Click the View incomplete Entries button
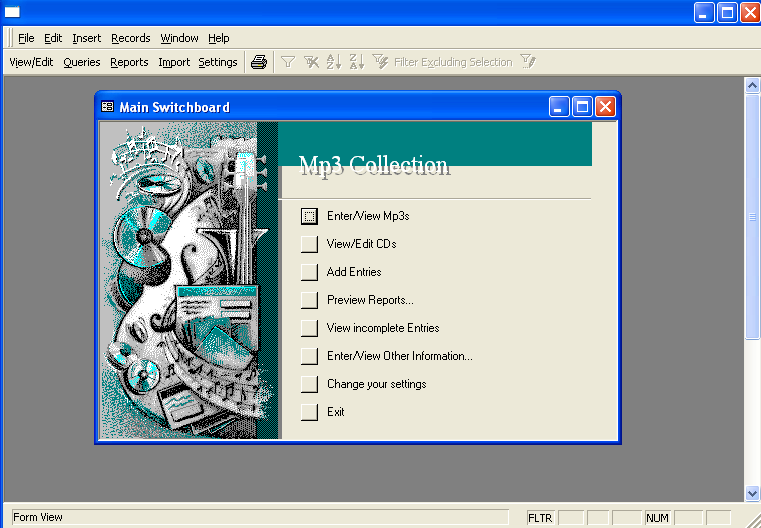This screenshot has width=761, height=528. pos(309,328)
